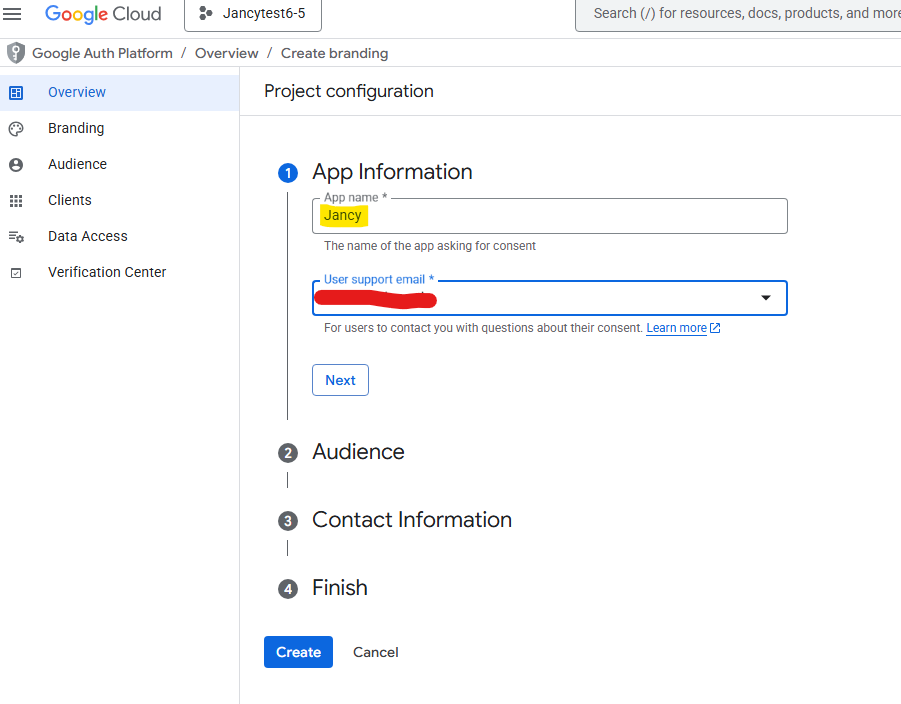Viewport: 901px width, 704px height.
Task: Click the external-link icon beside Learn more
Action: pyautogui.click(x=715, y=328)
